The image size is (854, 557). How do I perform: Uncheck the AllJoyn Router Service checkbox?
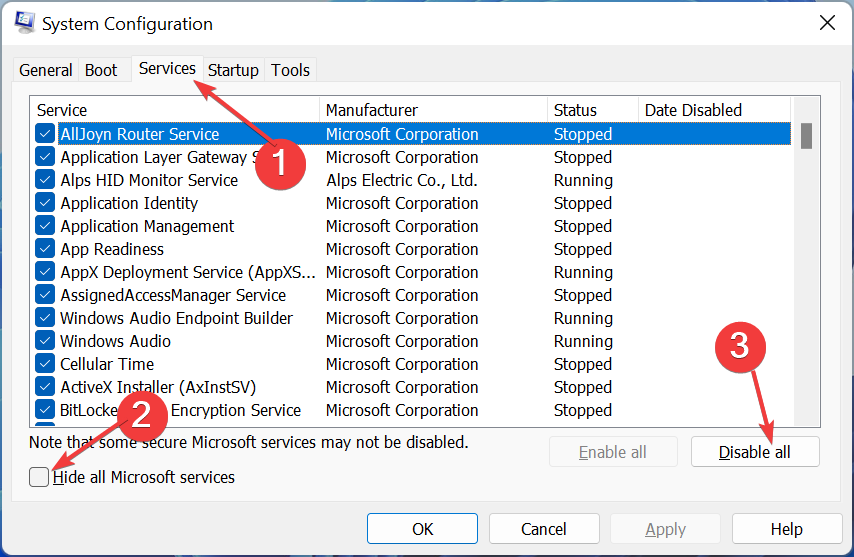pos(45,134)
